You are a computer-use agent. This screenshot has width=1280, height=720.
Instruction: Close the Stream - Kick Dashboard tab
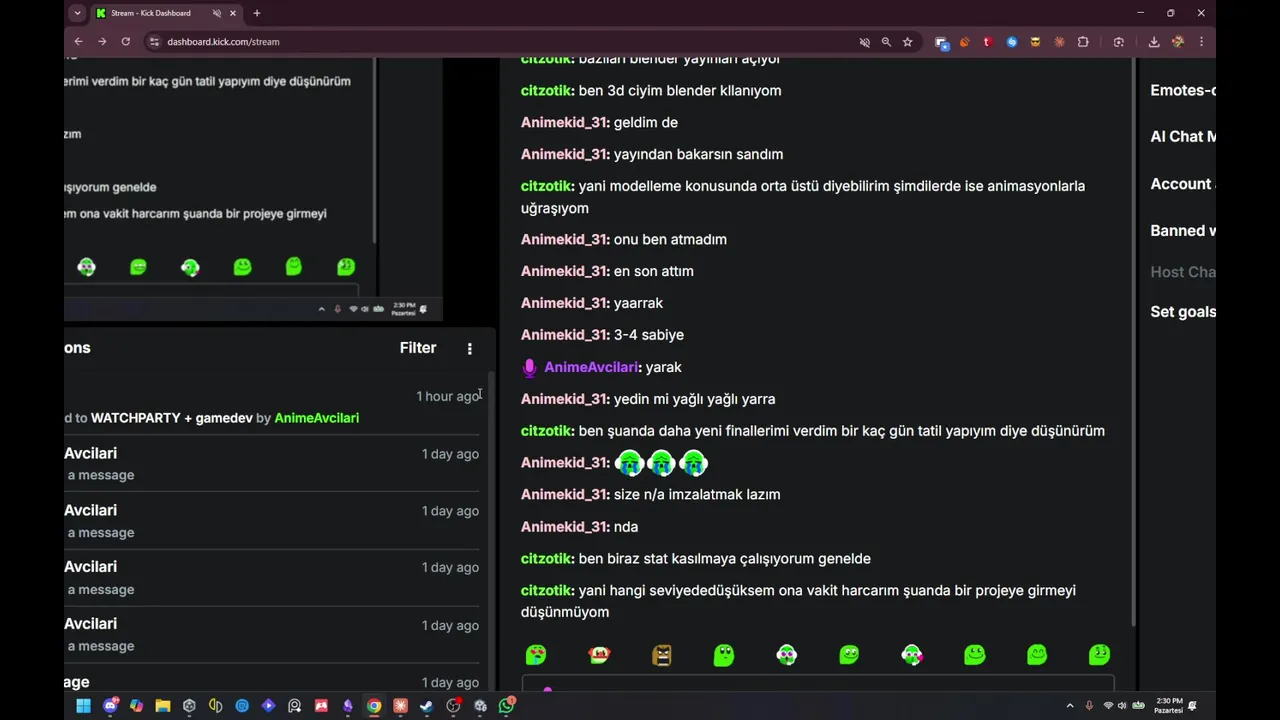point(233,13)
